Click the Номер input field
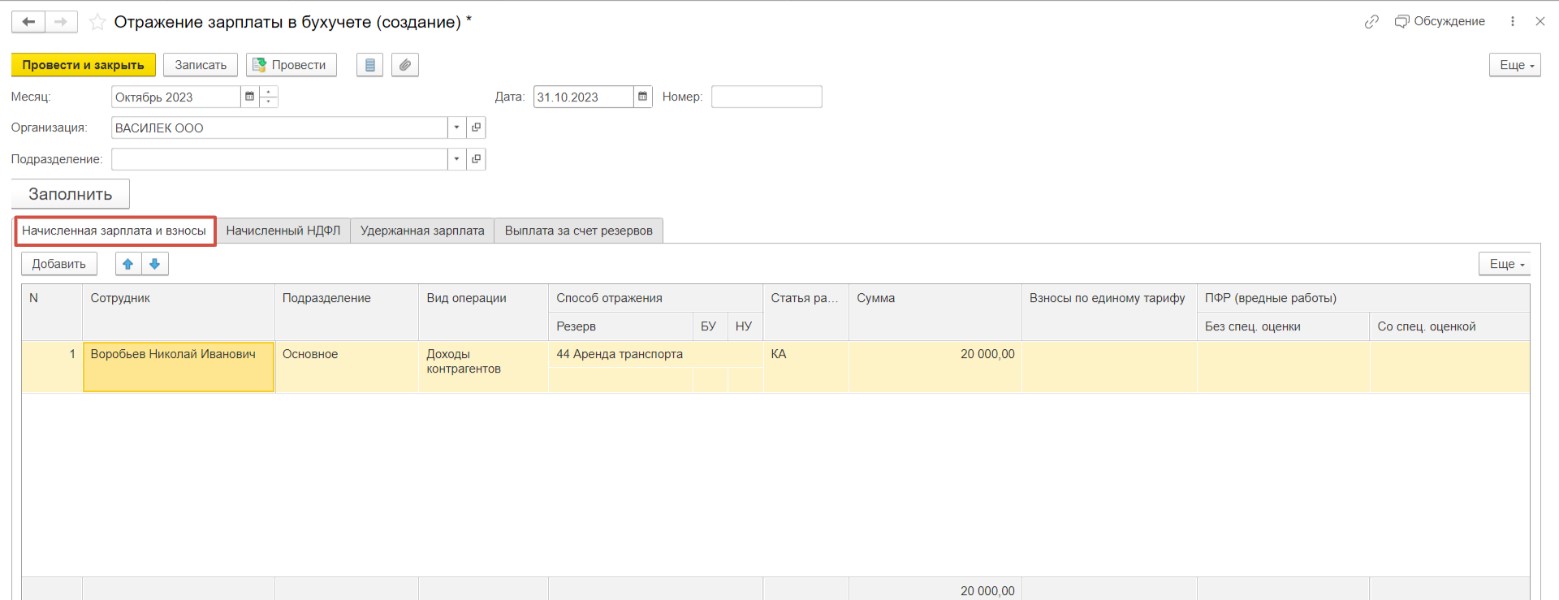 coord(766,97)
